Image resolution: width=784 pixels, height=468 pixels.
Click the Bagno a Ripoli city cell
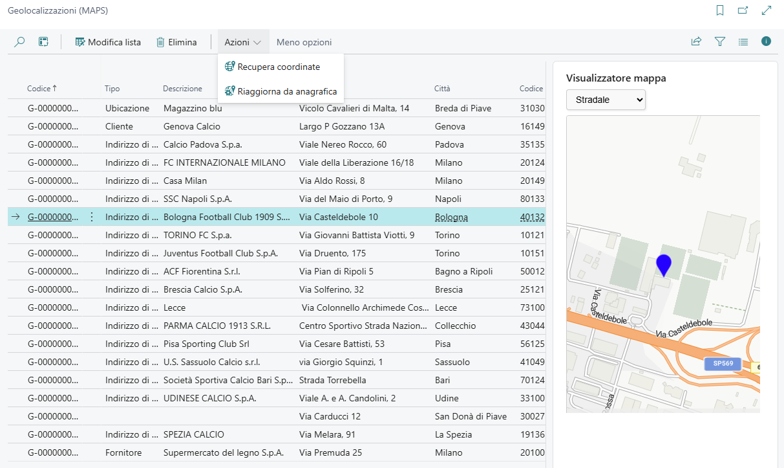464,272
